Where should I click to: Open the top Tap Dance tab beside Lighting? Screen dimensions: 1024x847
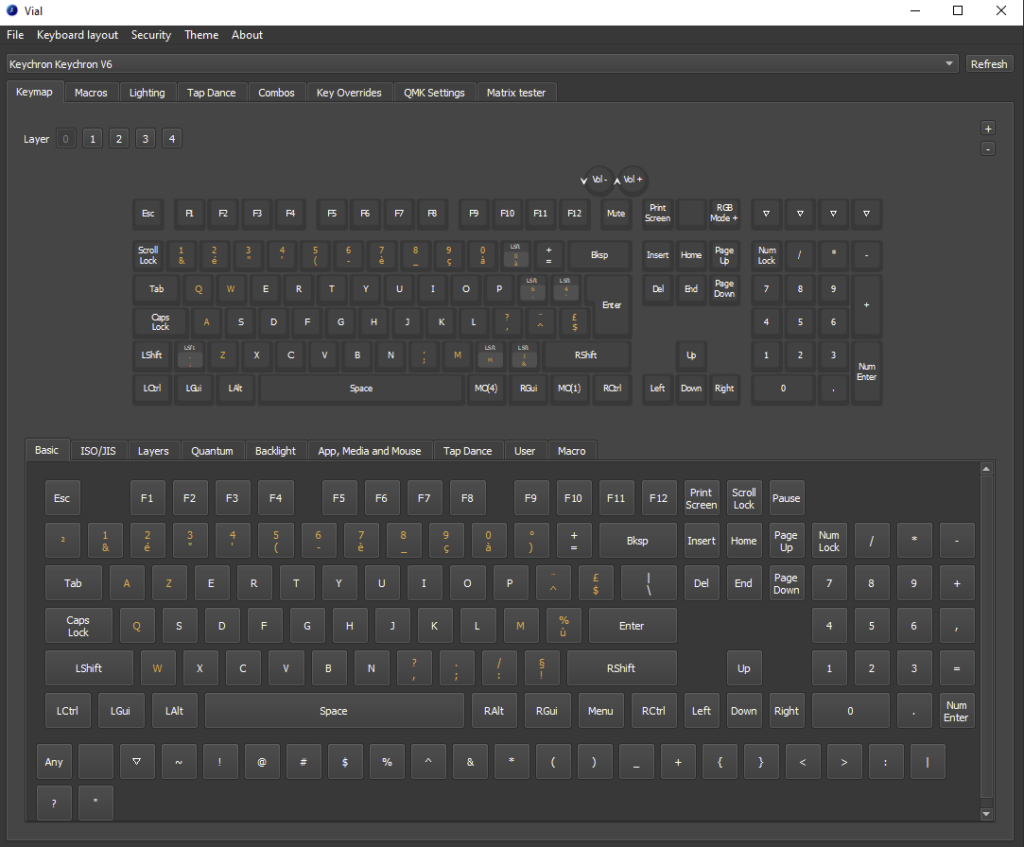pos(212,93)
